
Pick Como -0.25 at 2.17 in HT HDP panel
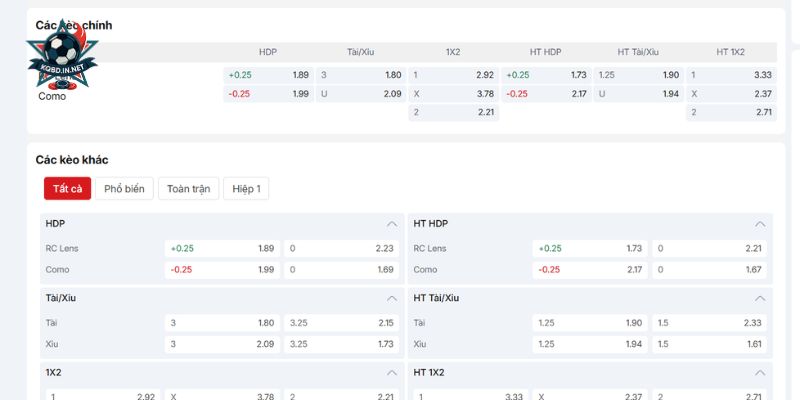590,270
